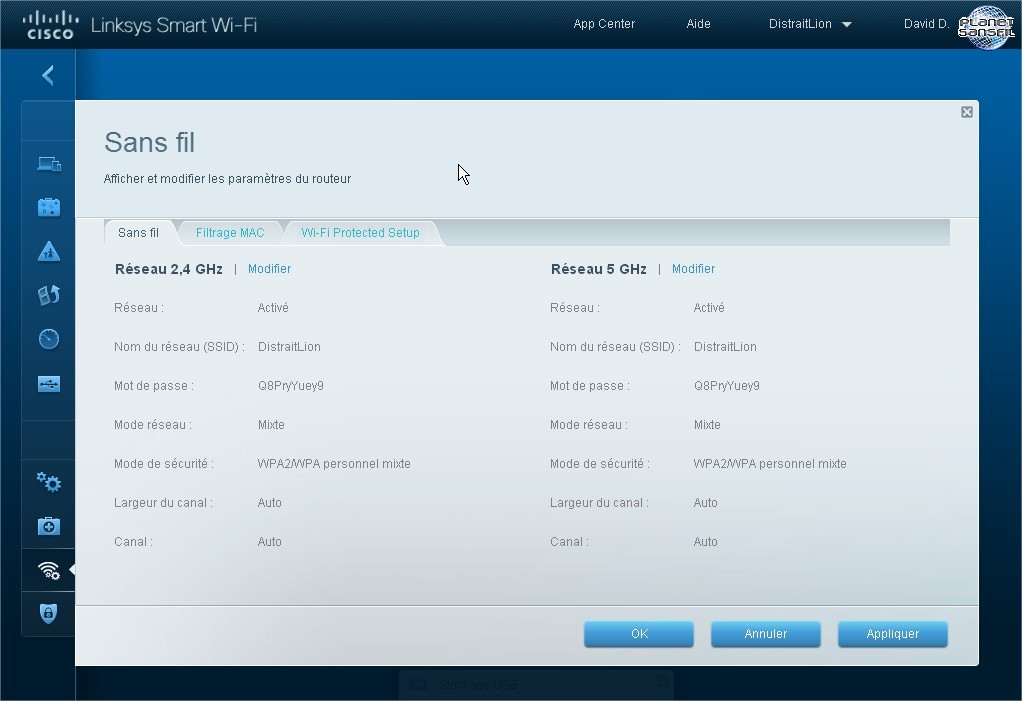Click the 2,4 GHz security mode value

pyautogui.click(x=334, y=464)
